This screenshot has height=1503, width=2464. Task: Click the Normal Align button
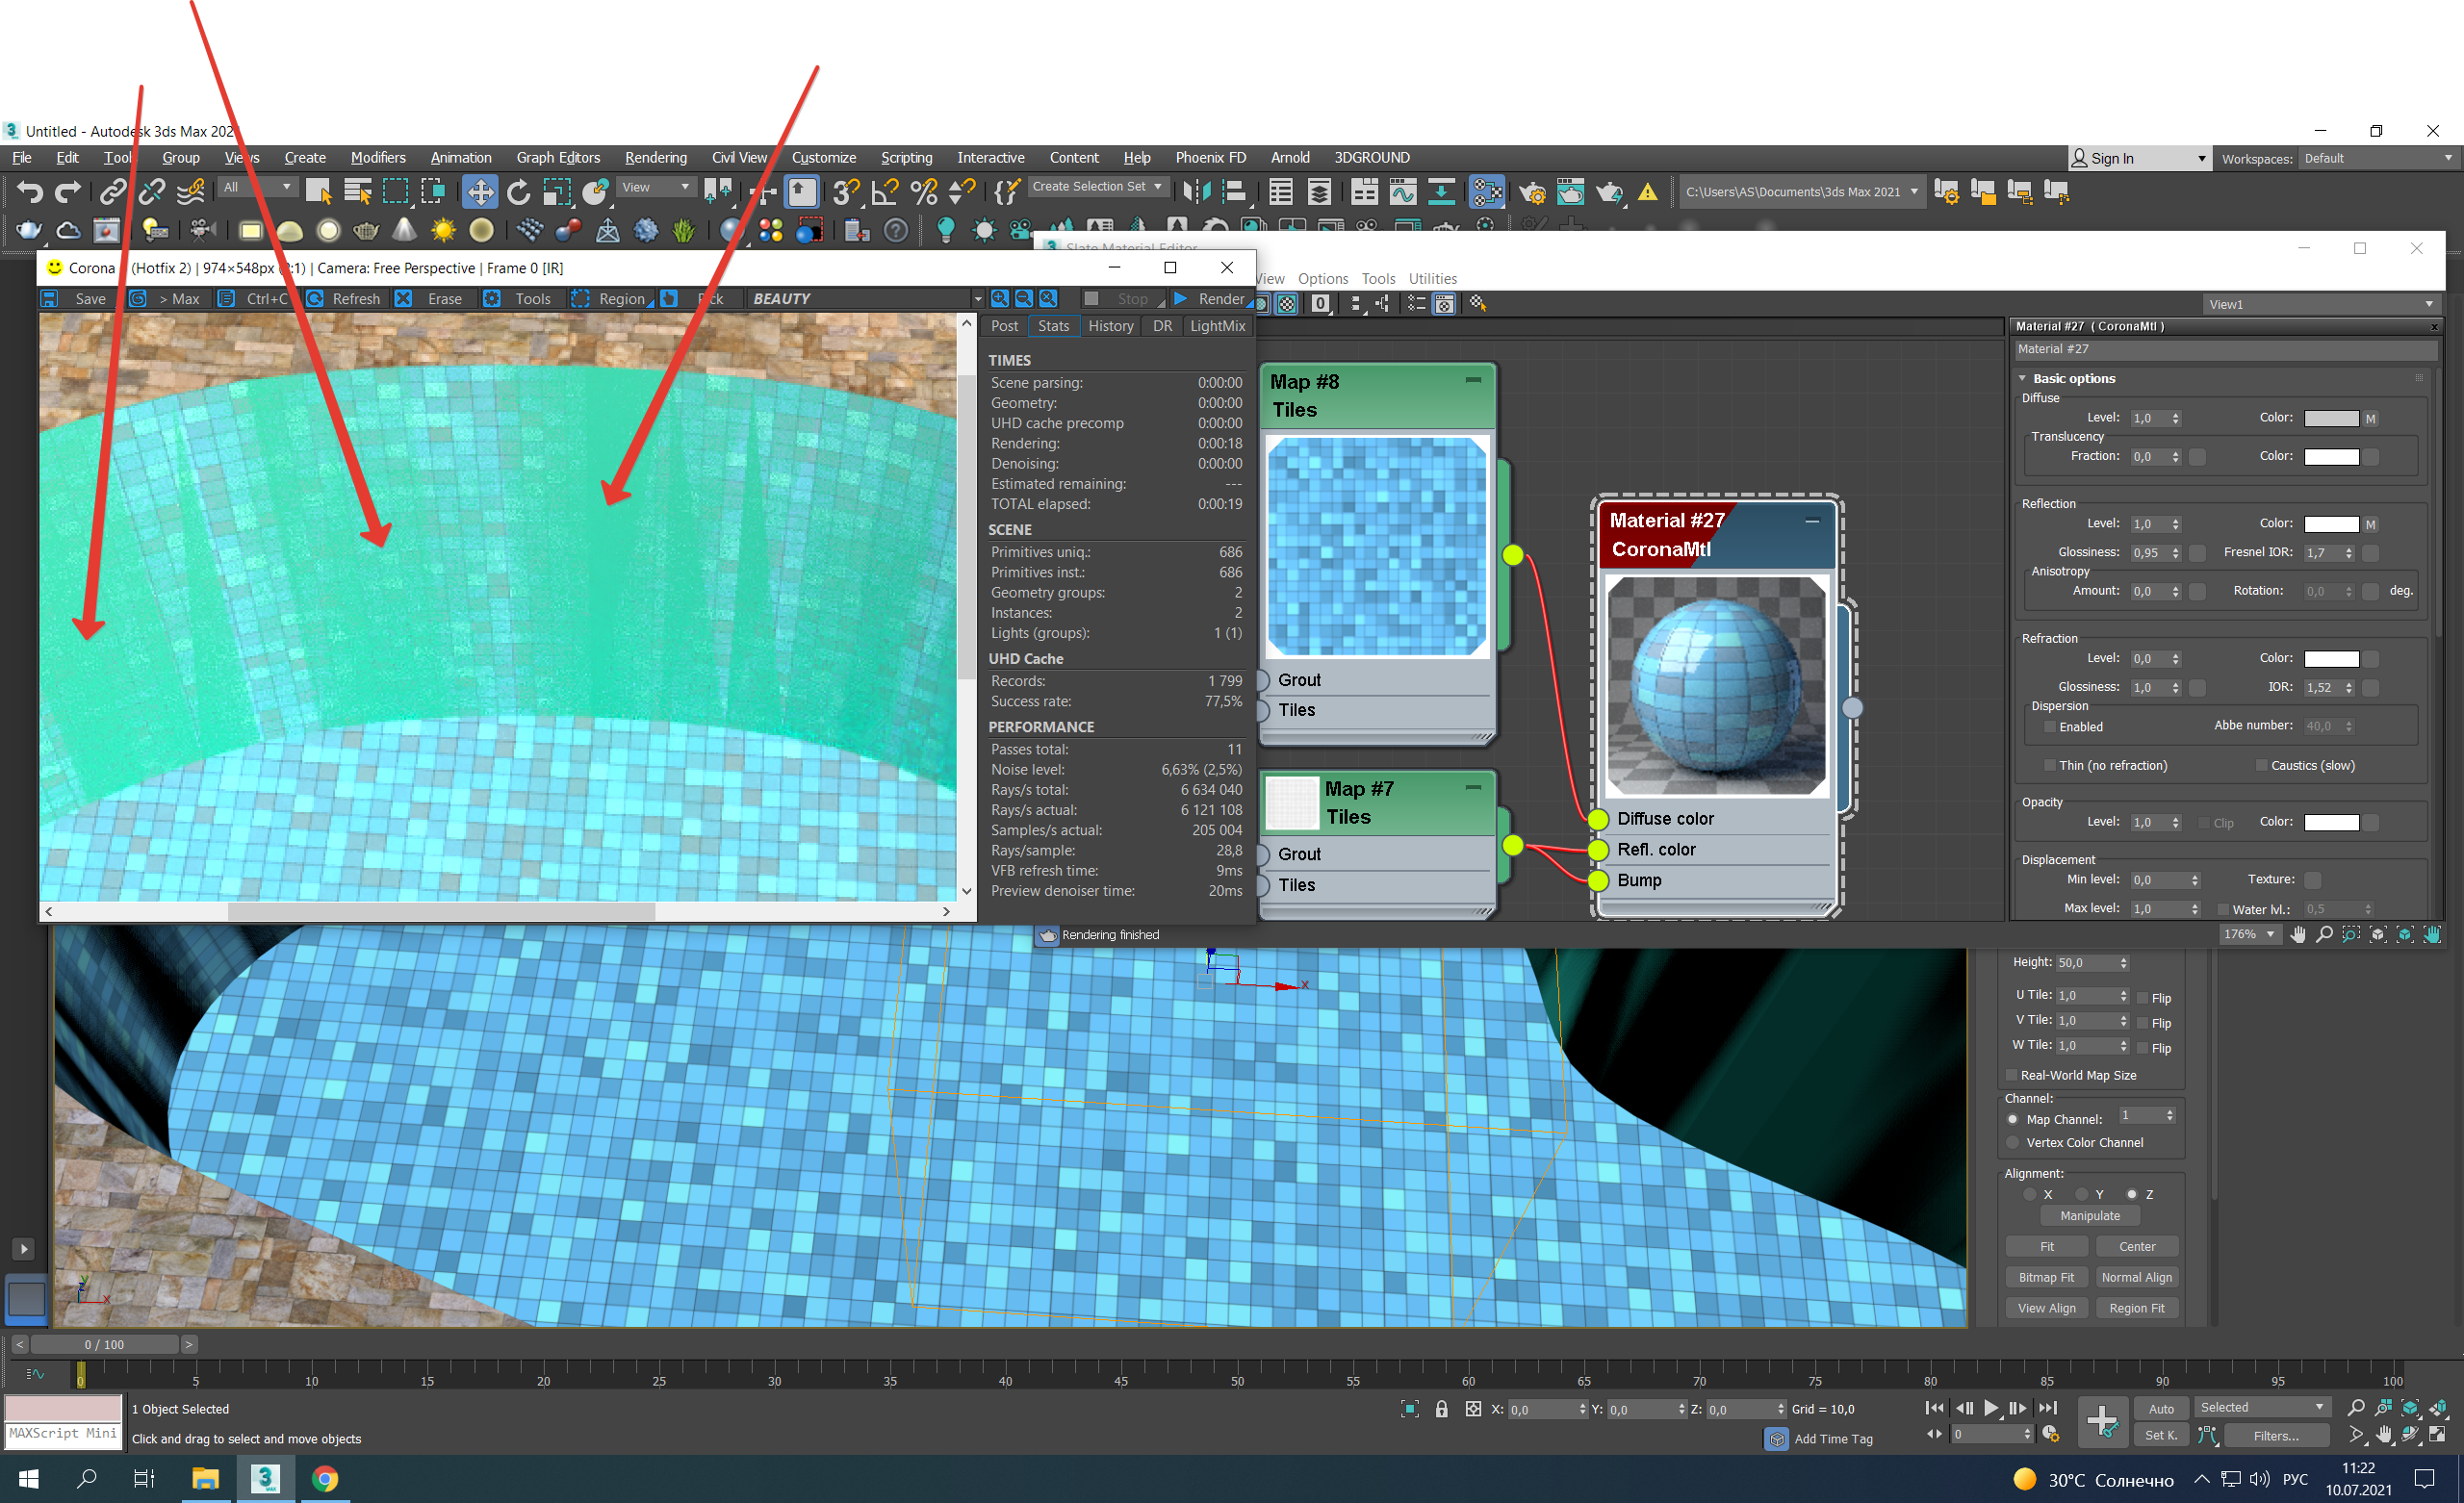click(x=2136, y=1278)
